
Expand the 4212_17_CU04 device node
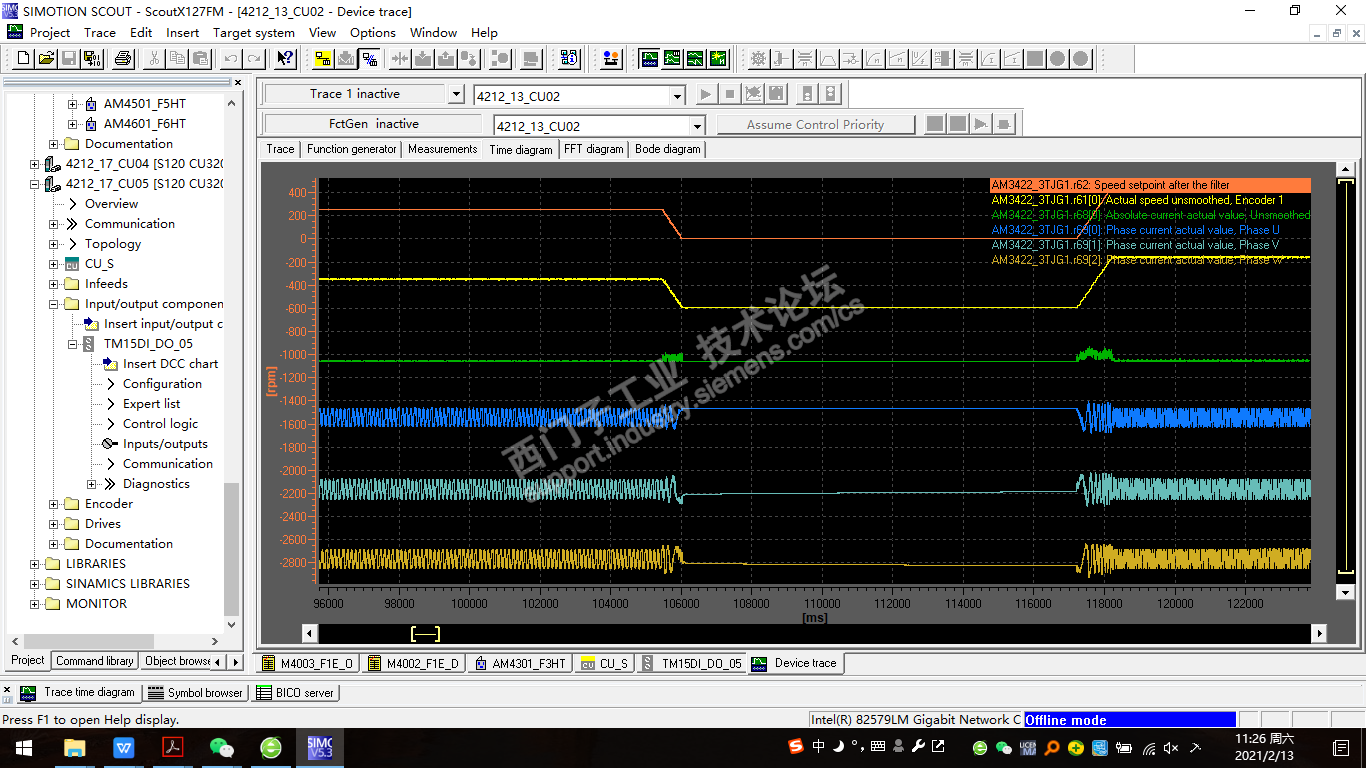(35, 164)
